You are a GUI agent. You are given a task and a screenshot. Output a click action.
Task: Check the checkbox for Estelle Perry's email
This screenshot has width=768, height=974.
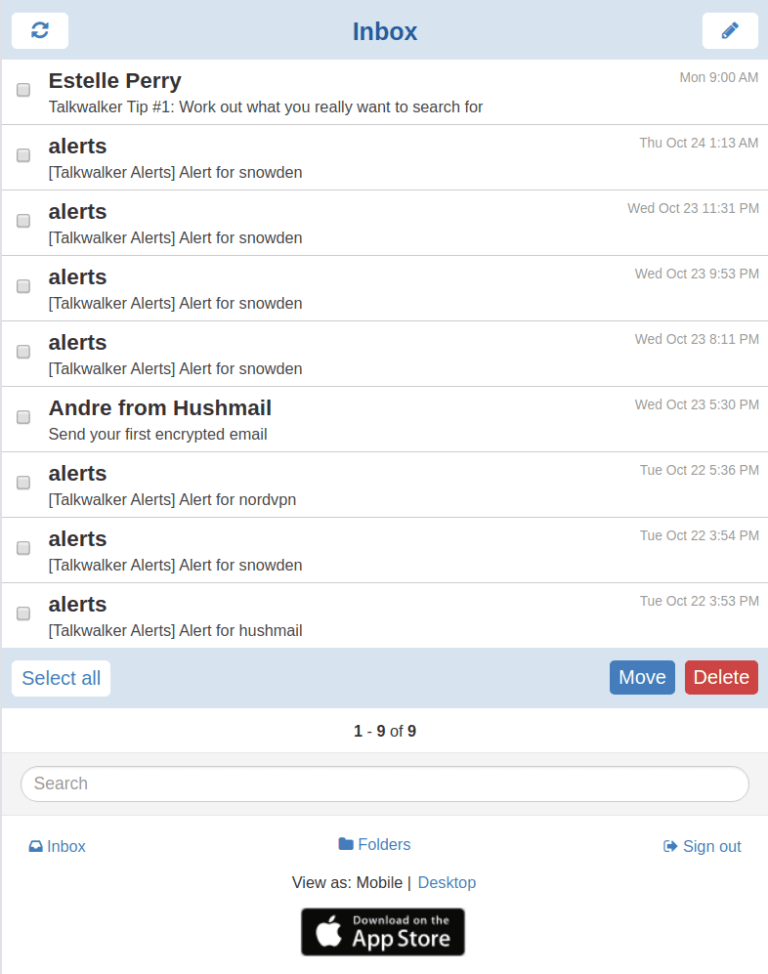(22, 91)
